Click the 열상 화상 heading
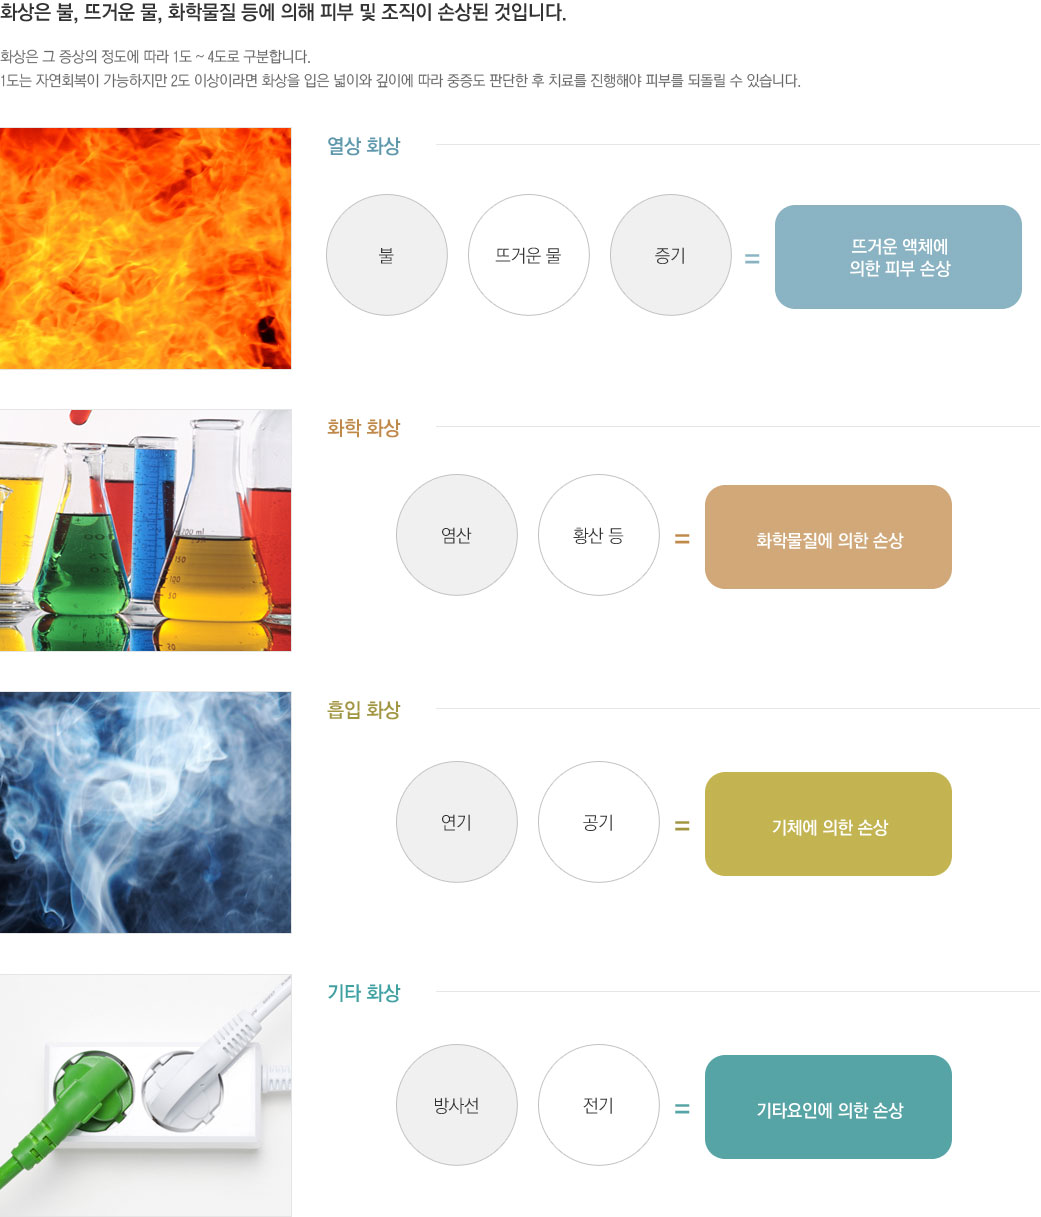 point(364,146)
